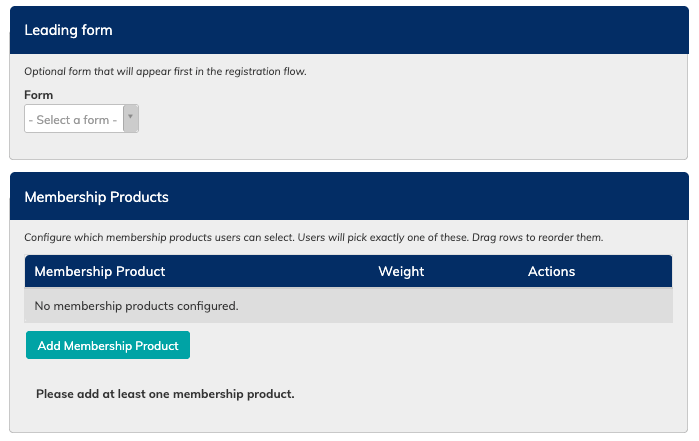Screen dimensions: 699x441
Task: Click the Membership Products dark blue header bar
Action: (x=349, y=196)
